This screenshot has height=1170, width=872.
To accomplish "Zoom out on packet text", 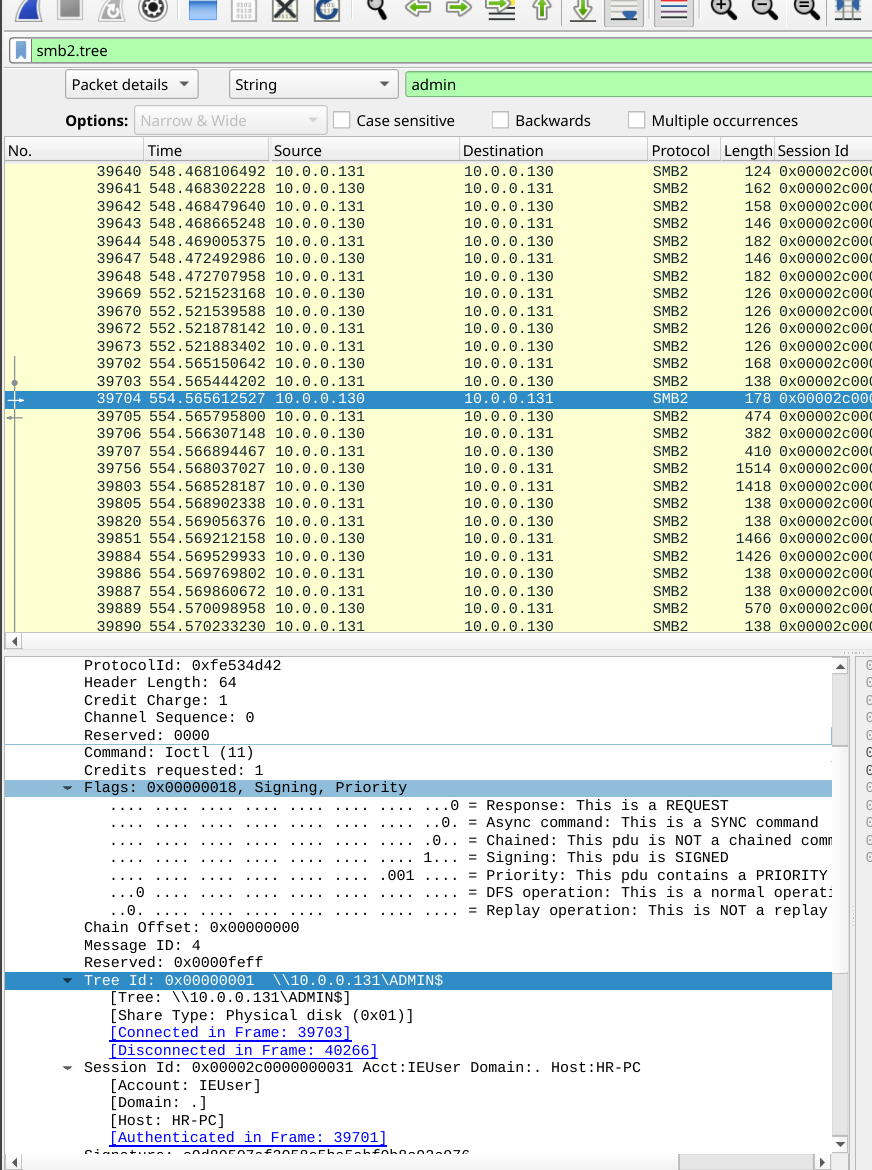I will tap(764, 9).
